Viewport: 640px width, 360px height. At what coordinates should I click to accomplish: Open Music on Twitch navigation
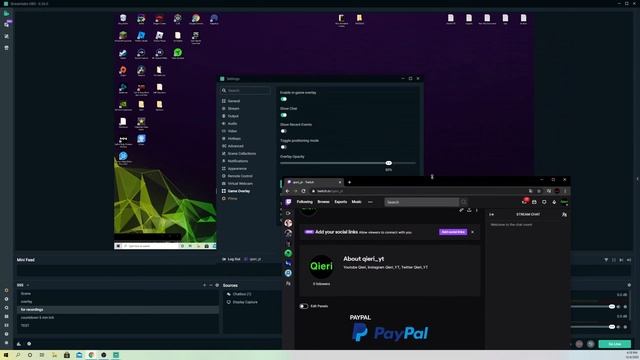(356, 202)
